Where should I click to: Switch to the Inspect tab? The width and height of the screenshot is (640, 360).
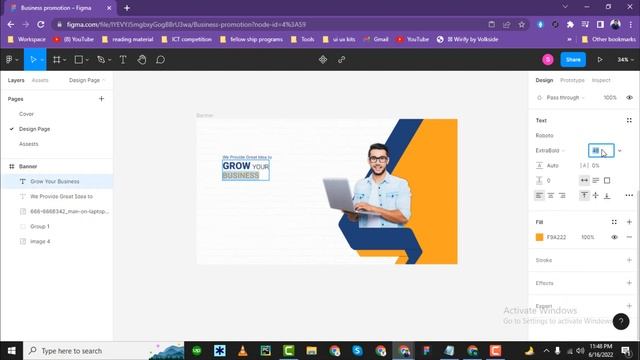(601, 80)
